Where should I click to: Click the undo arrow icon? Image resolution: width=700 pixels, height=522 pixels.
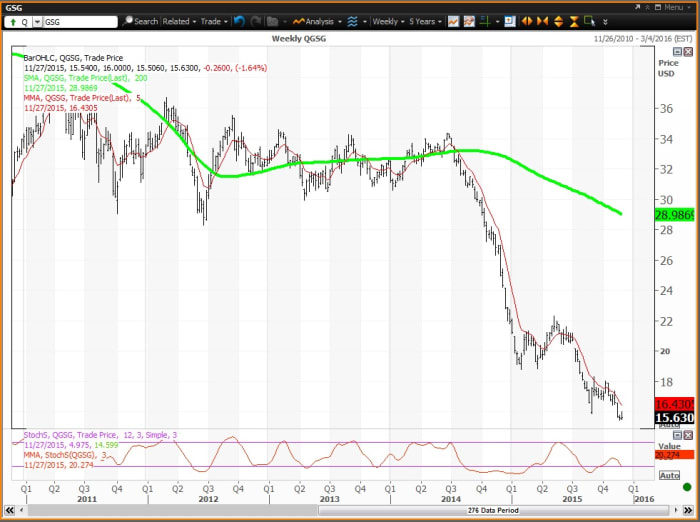240,21
